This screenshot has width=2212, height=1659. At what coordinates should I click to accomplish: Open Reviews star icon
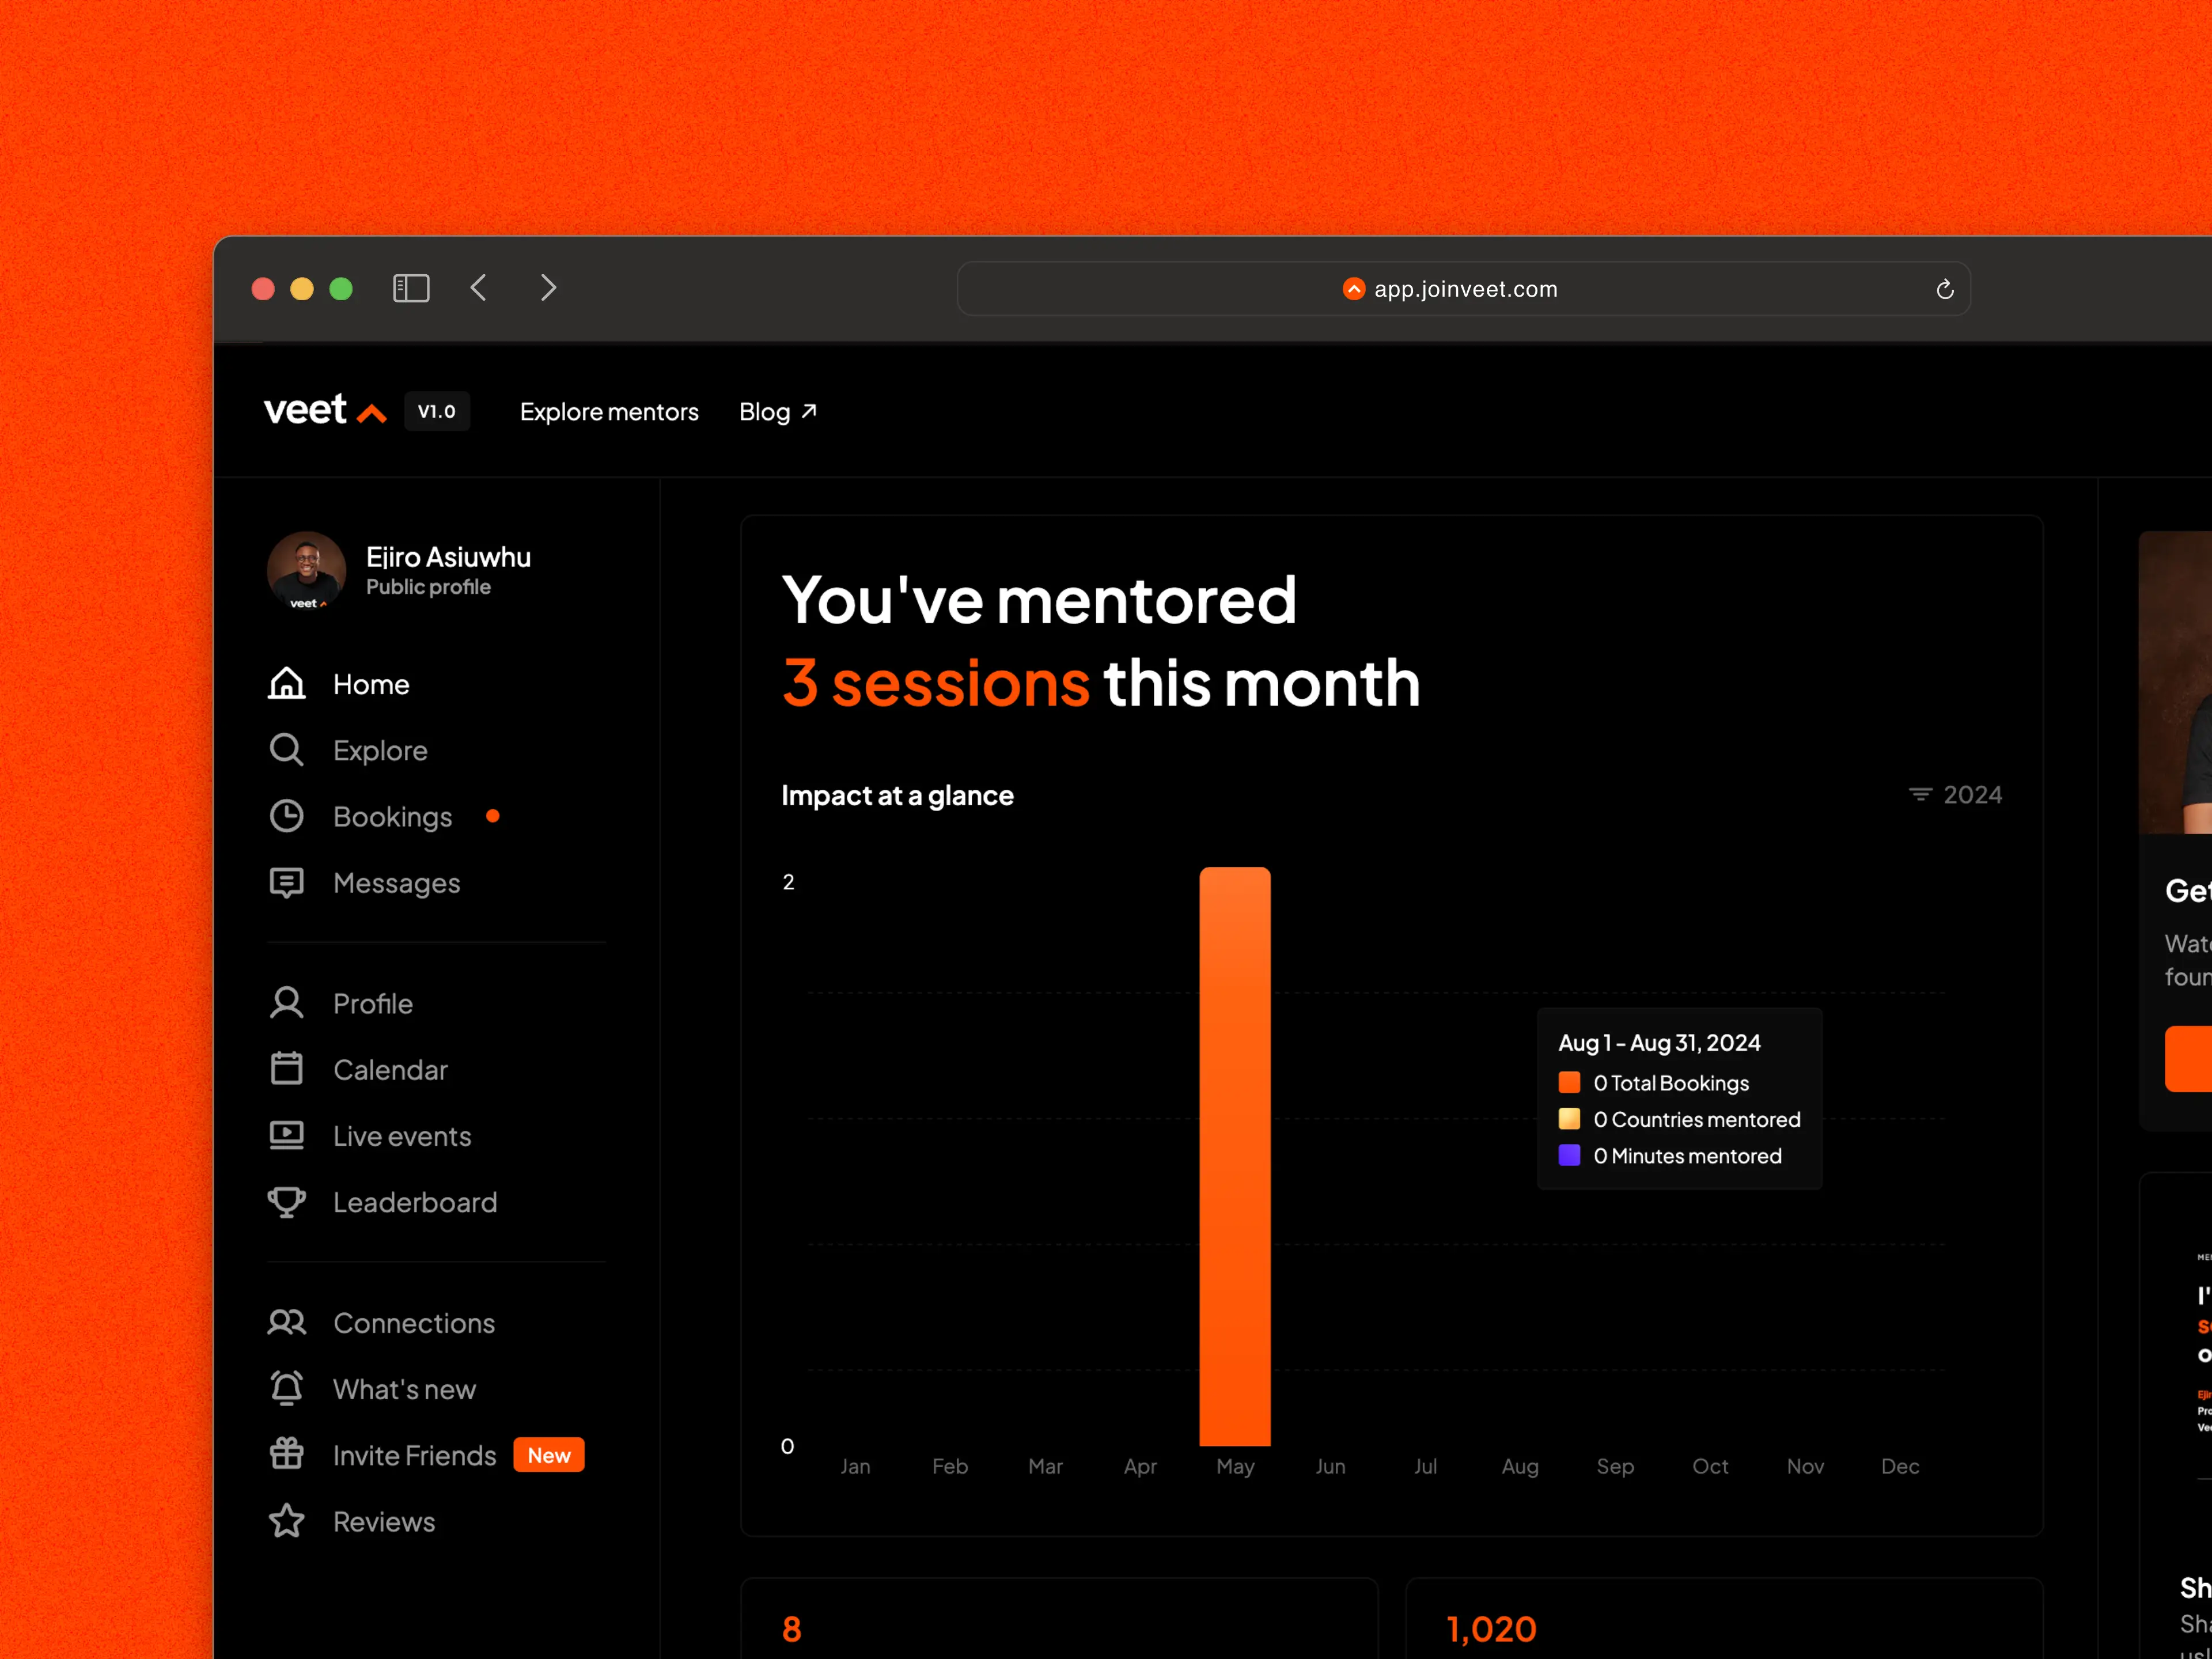click(x=286, y=1521)
